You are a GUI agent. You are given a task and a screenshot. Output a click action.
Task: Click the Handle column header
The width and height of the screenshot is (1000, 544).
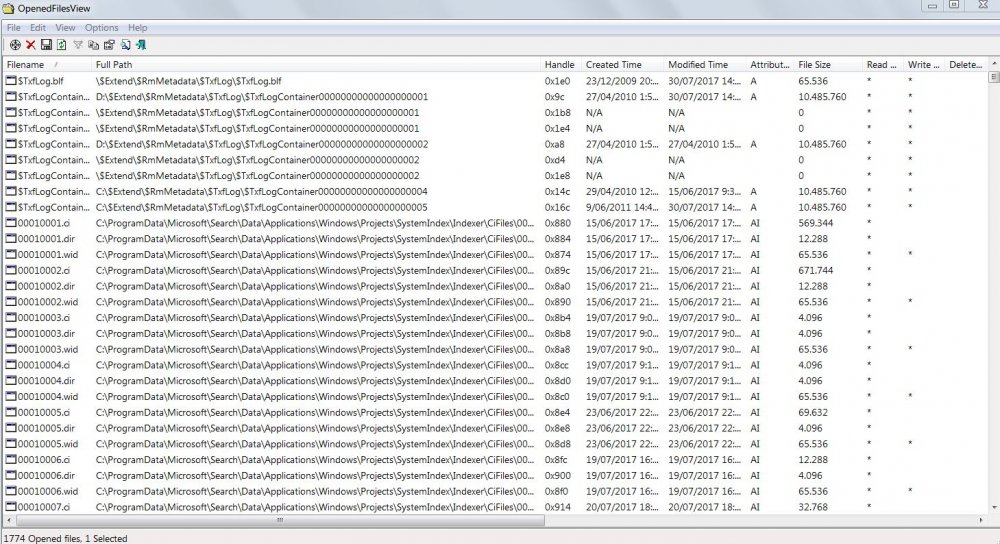point(561,64)
